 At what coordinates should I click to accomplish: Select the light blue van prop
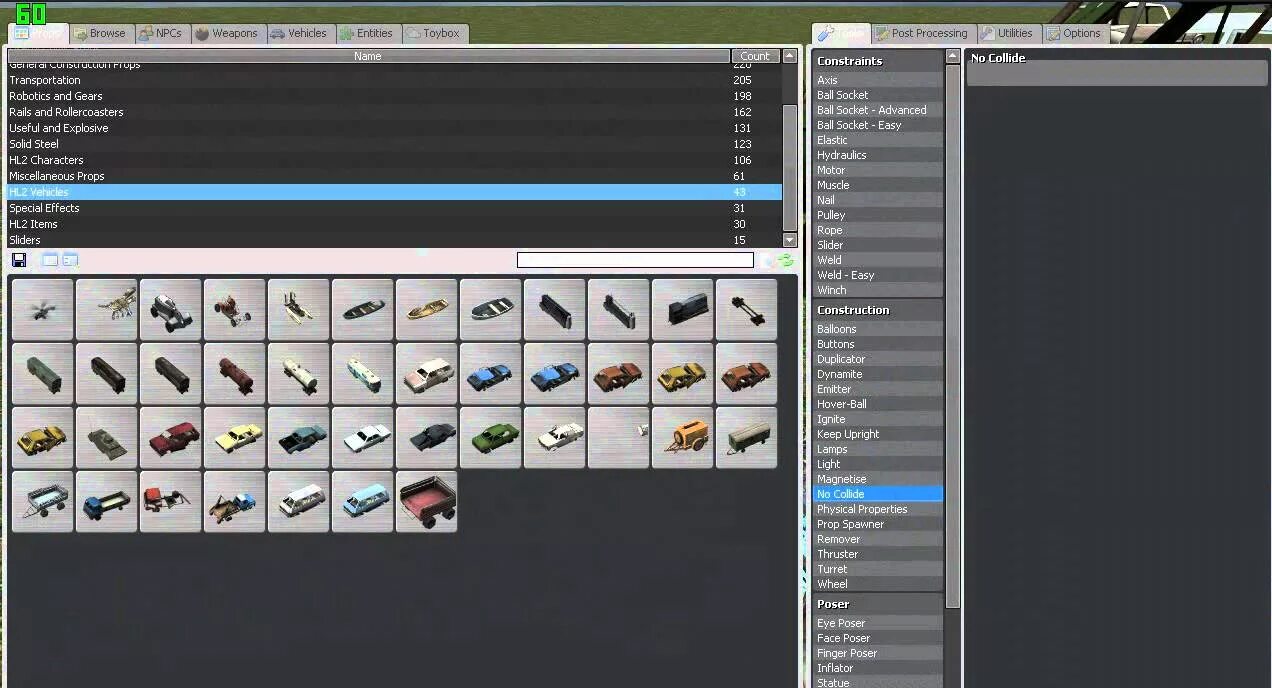363,502
